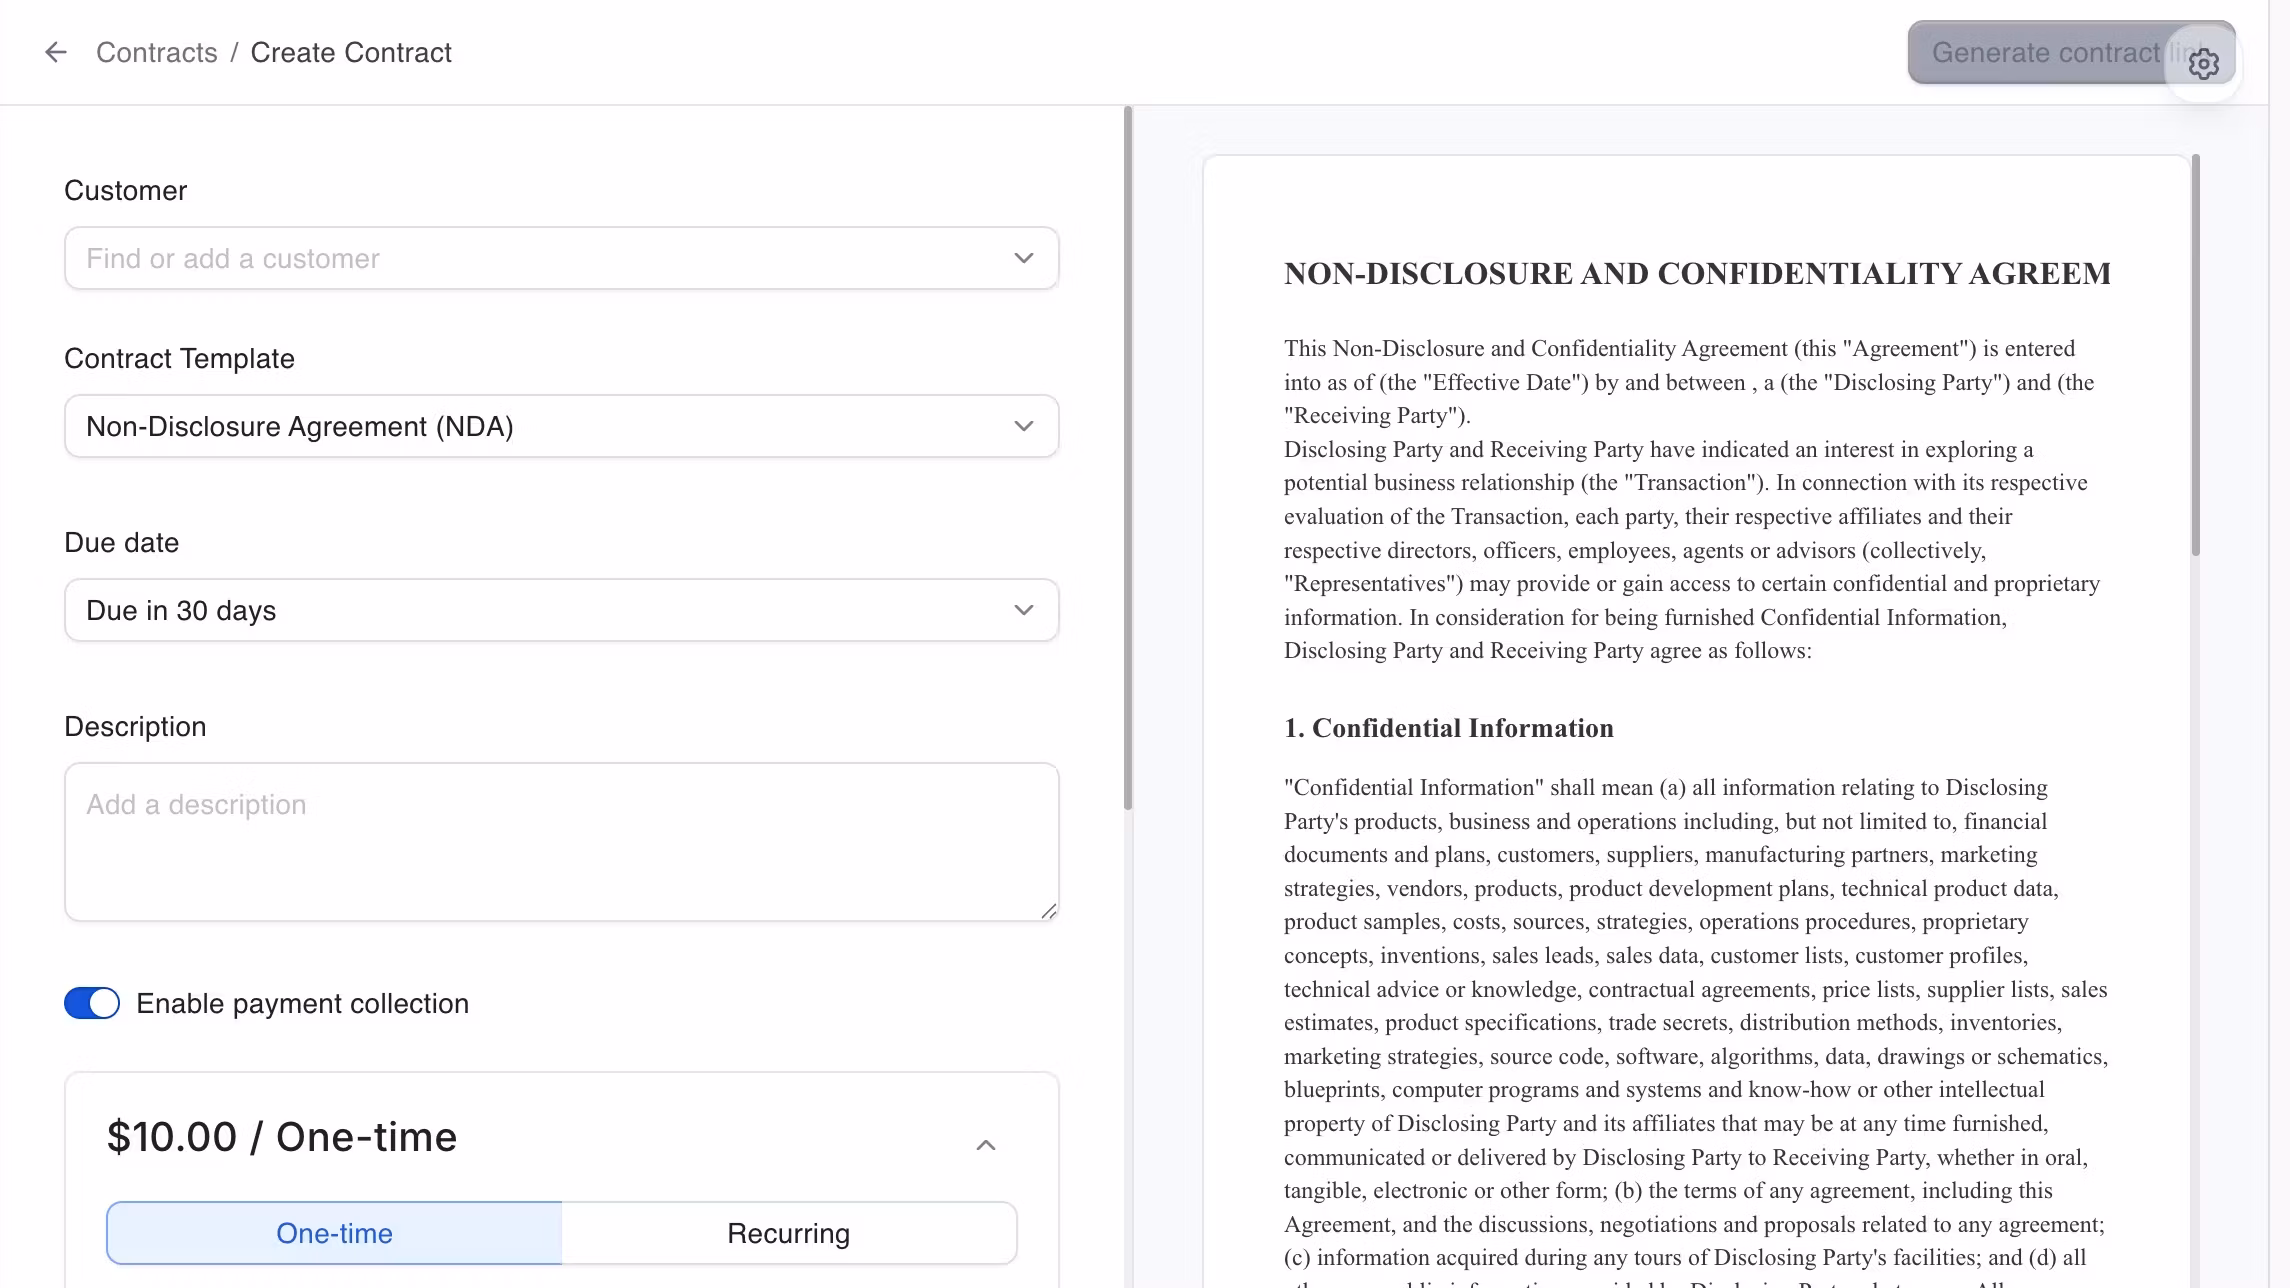2290x1288 pixels.
Task: Open the settings gear icon
Action: [2203, 64]
